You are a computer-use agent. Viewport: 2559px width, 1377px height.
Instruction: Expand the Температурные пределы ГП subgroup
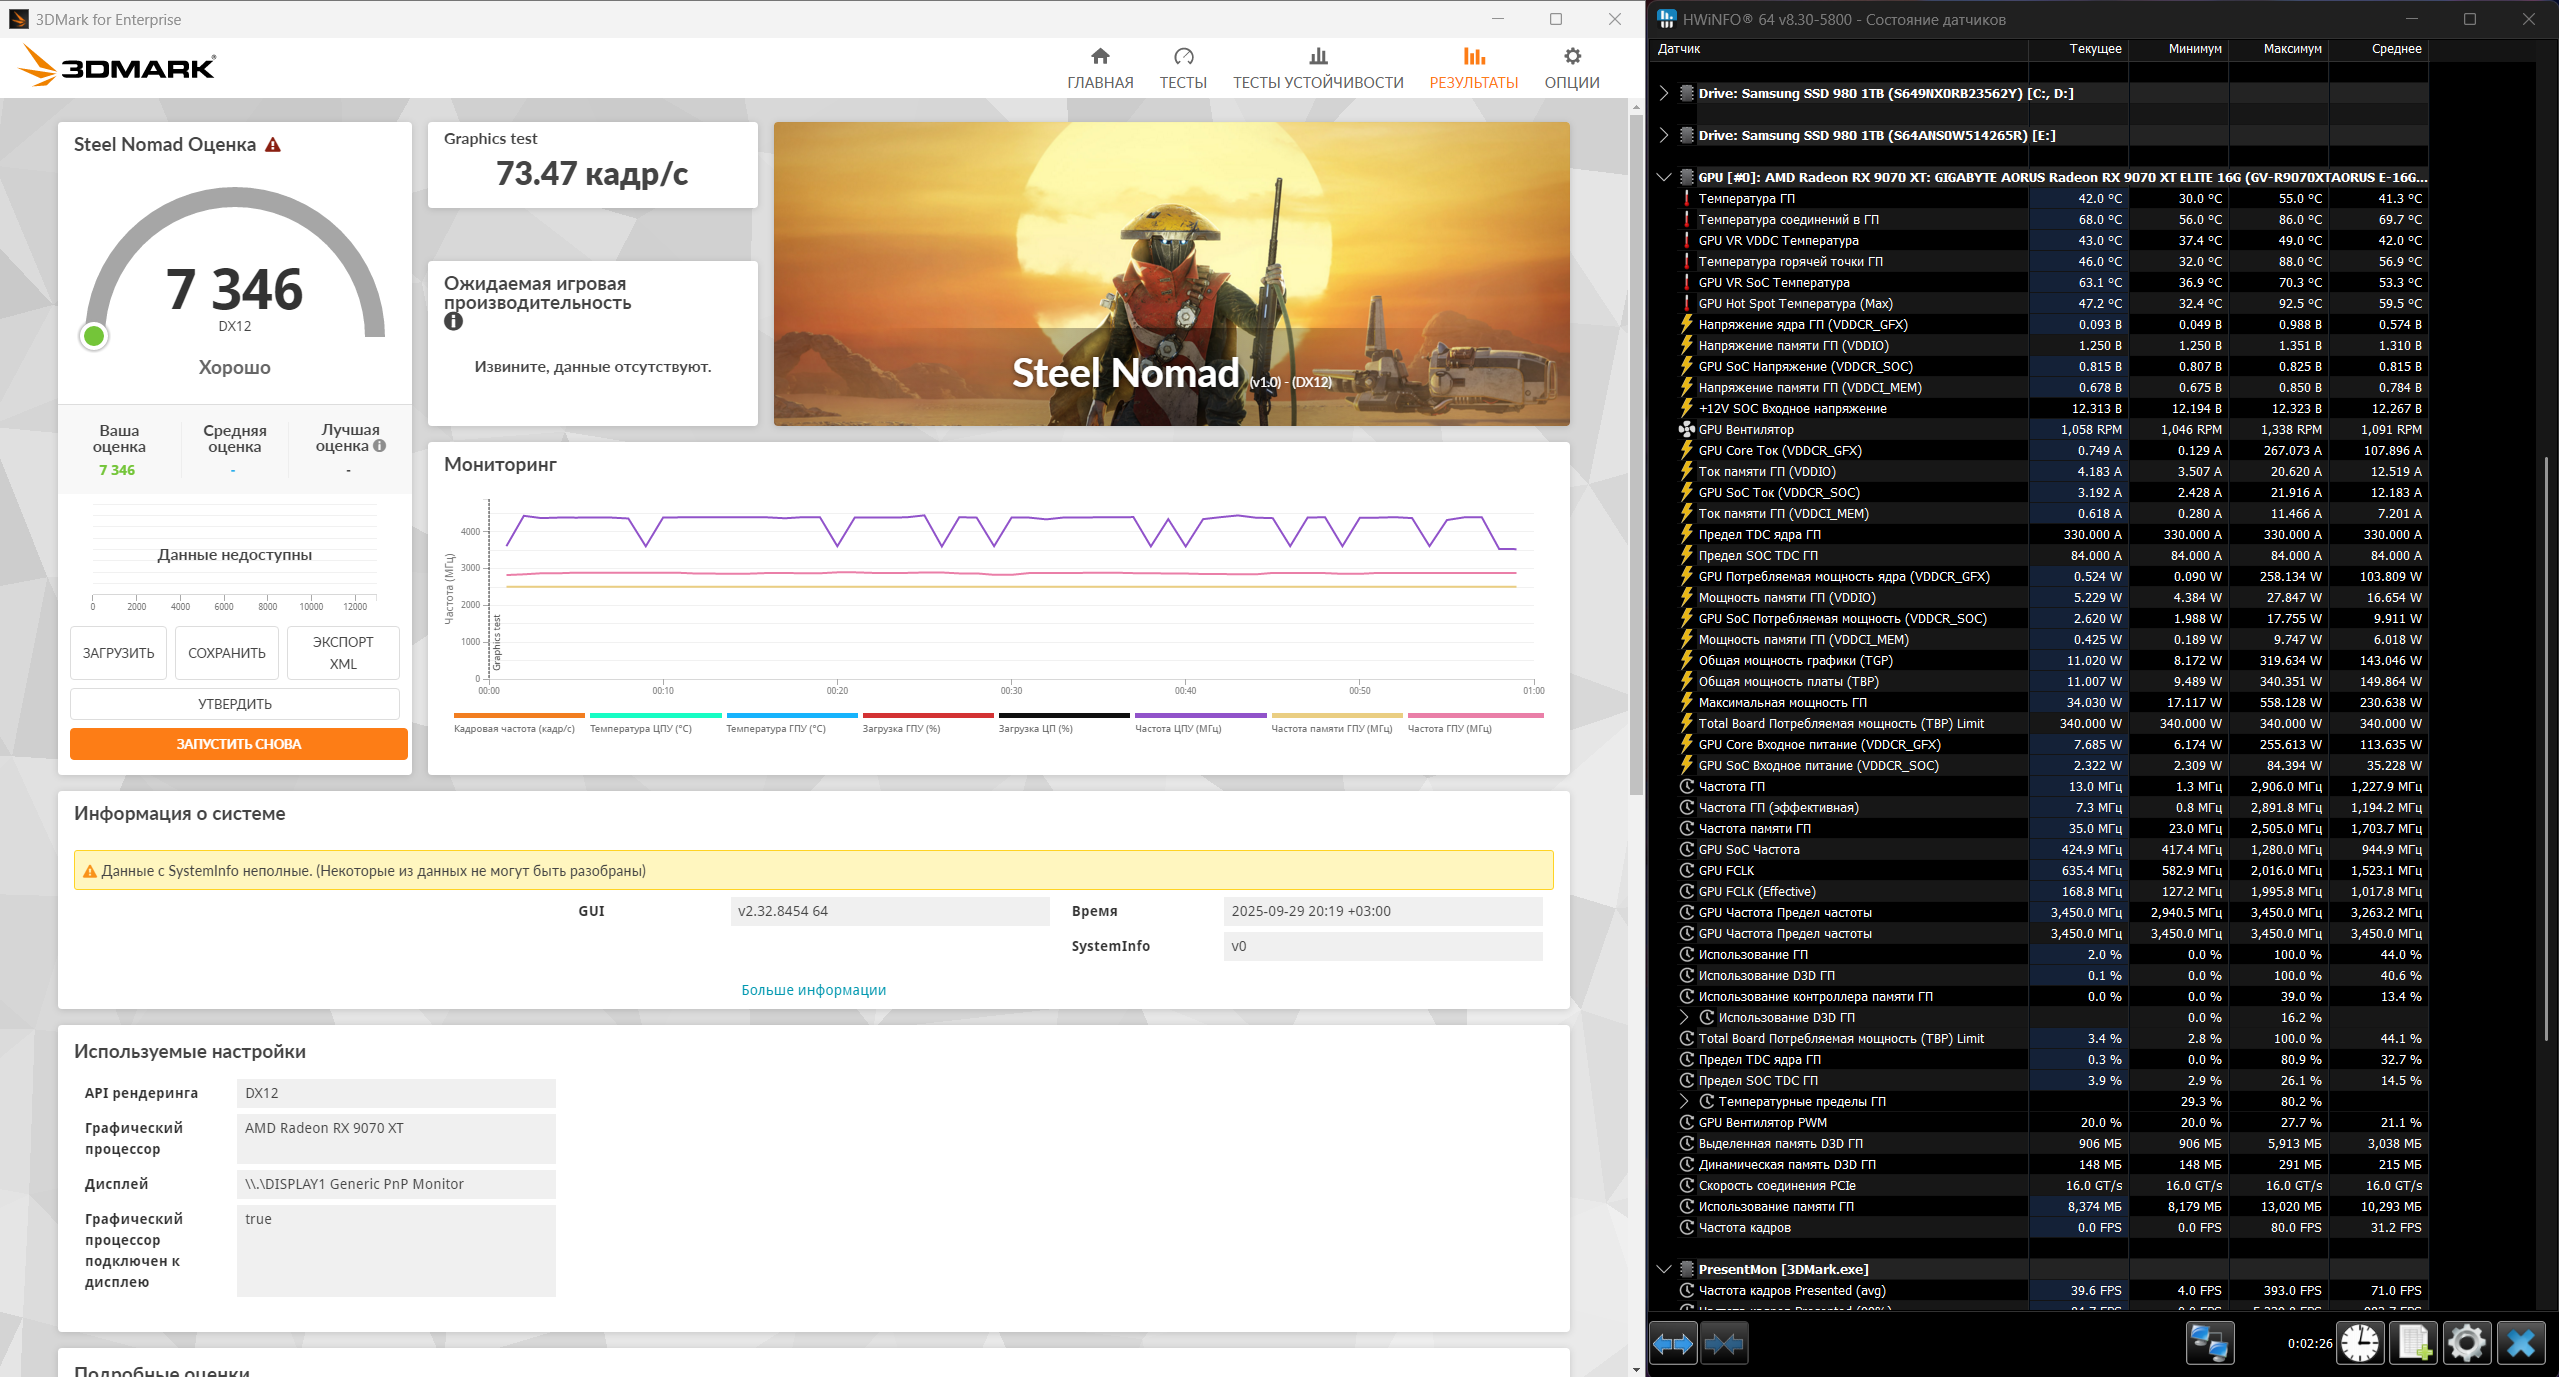tap(1684, 1102)
